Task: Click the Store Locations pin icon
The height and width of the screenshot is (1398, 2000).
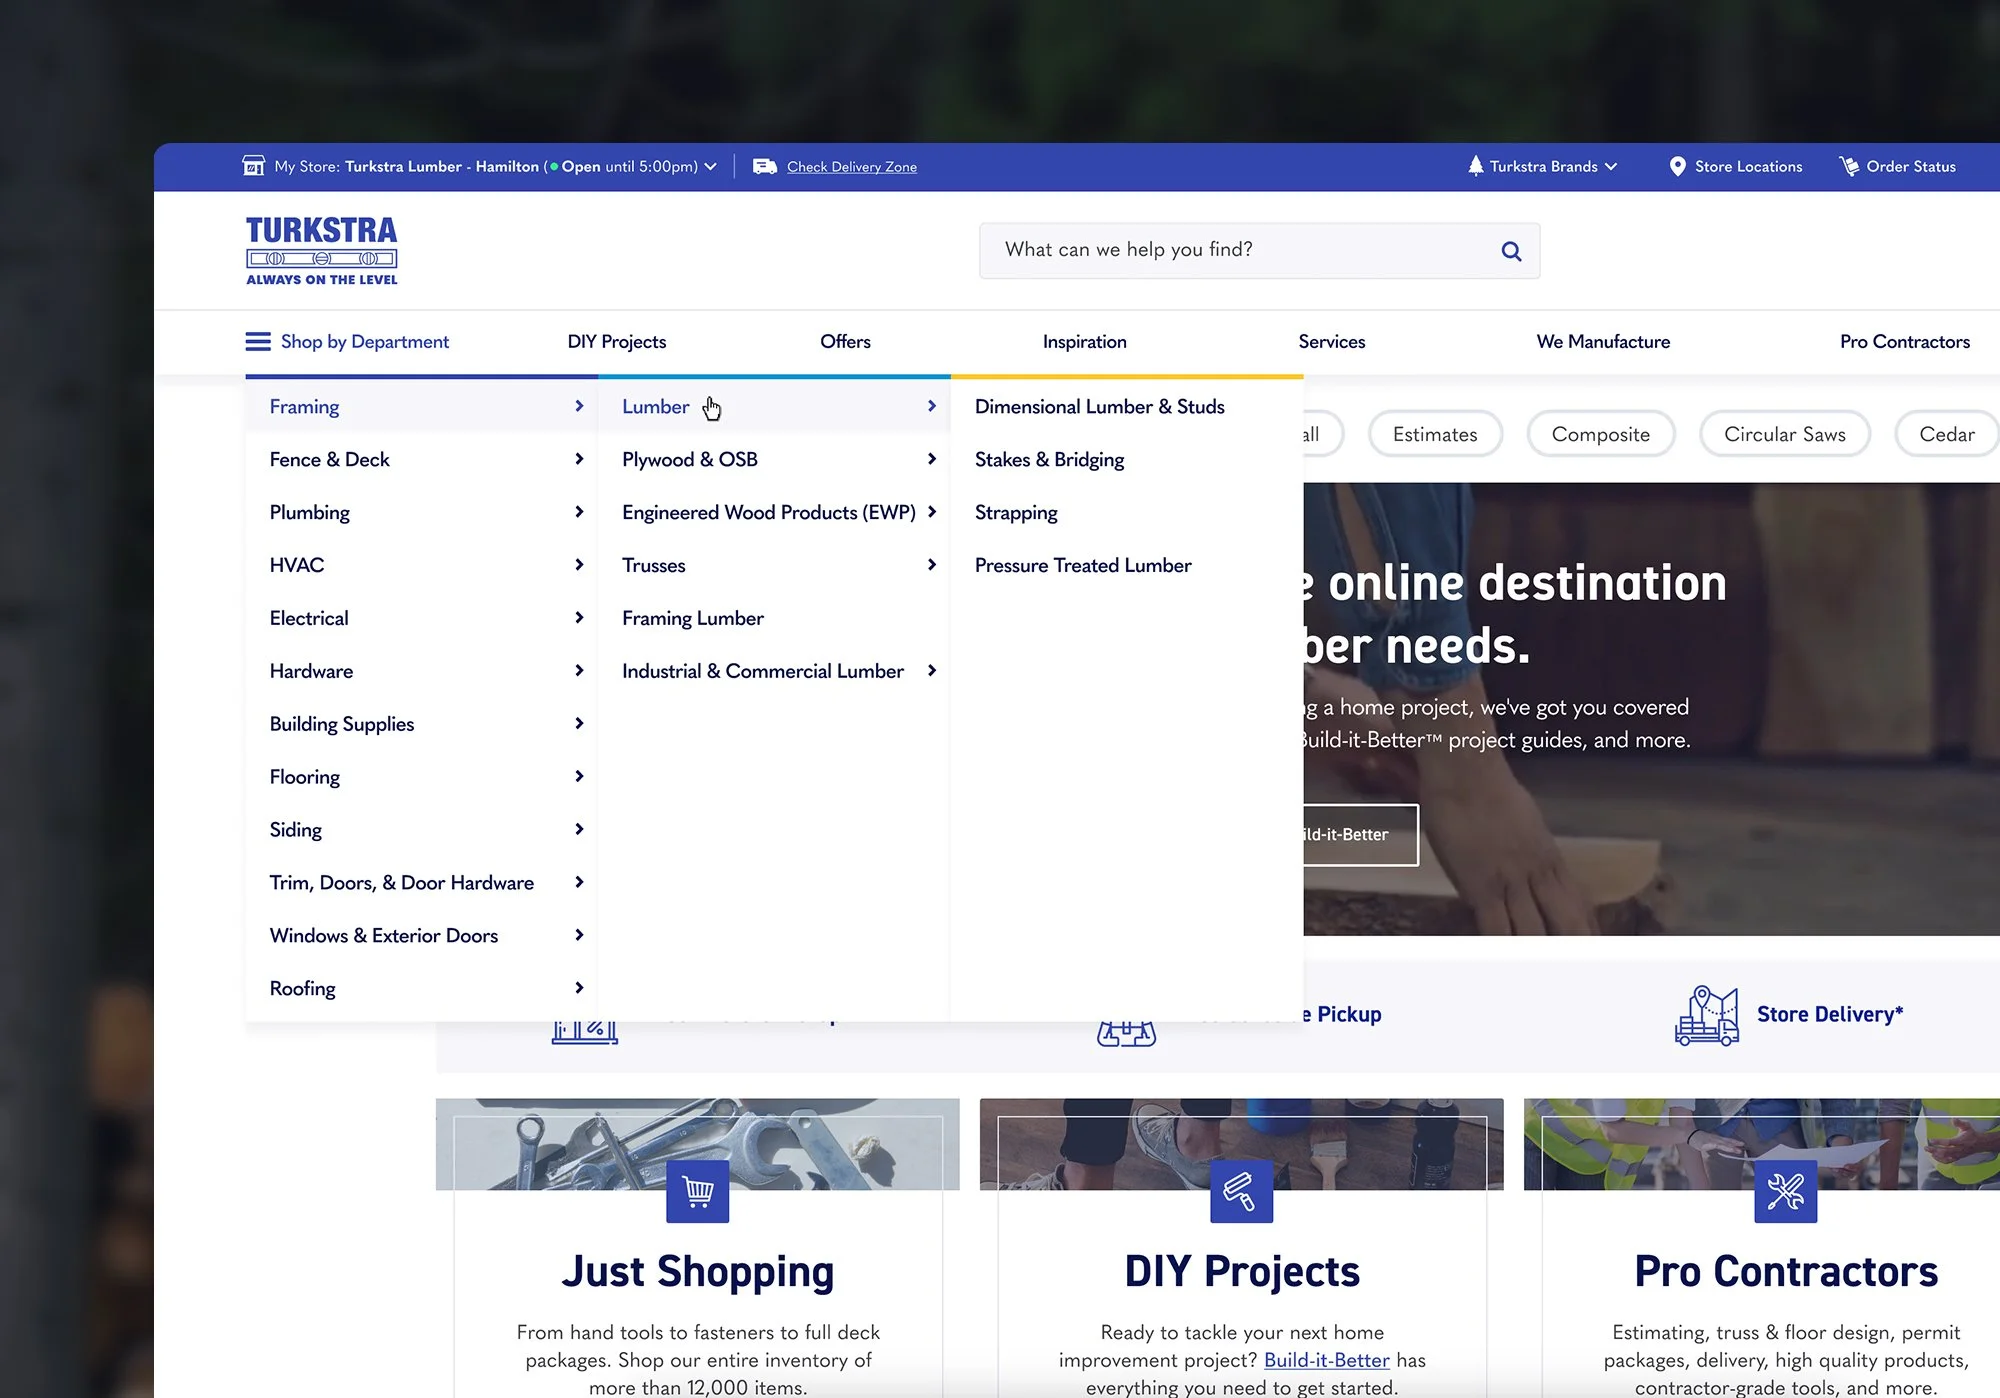Action: tap(1677, 167)
